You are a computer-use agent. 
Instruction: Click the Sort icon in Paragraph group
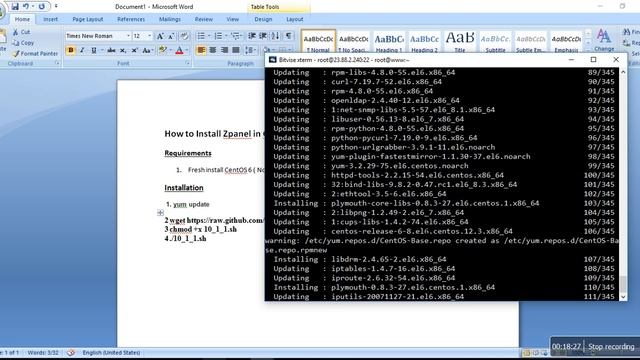[276, 36]
